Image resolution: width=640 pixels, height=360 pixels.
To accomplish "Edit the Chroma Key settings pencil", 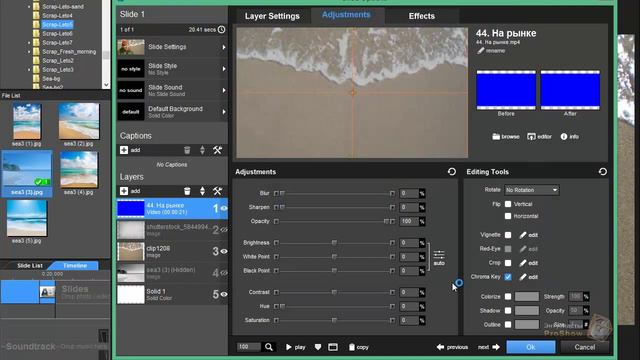I will [529, 277].
